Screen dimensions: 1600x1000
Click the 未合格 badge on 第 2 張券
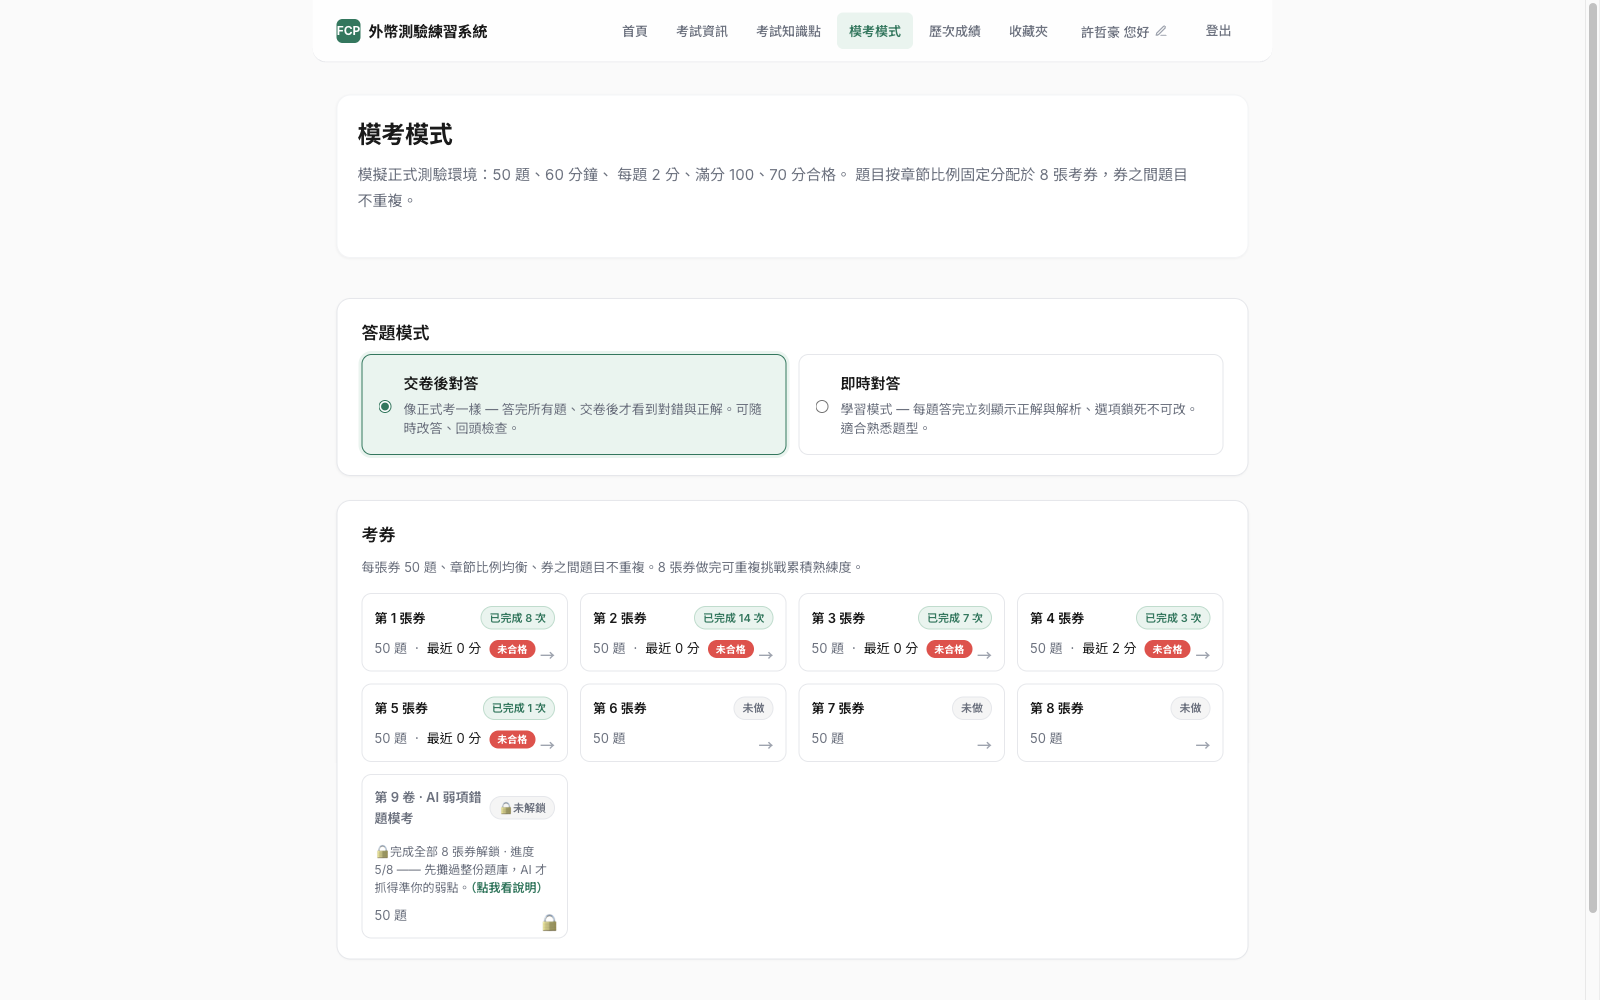[x=731, y=649]
